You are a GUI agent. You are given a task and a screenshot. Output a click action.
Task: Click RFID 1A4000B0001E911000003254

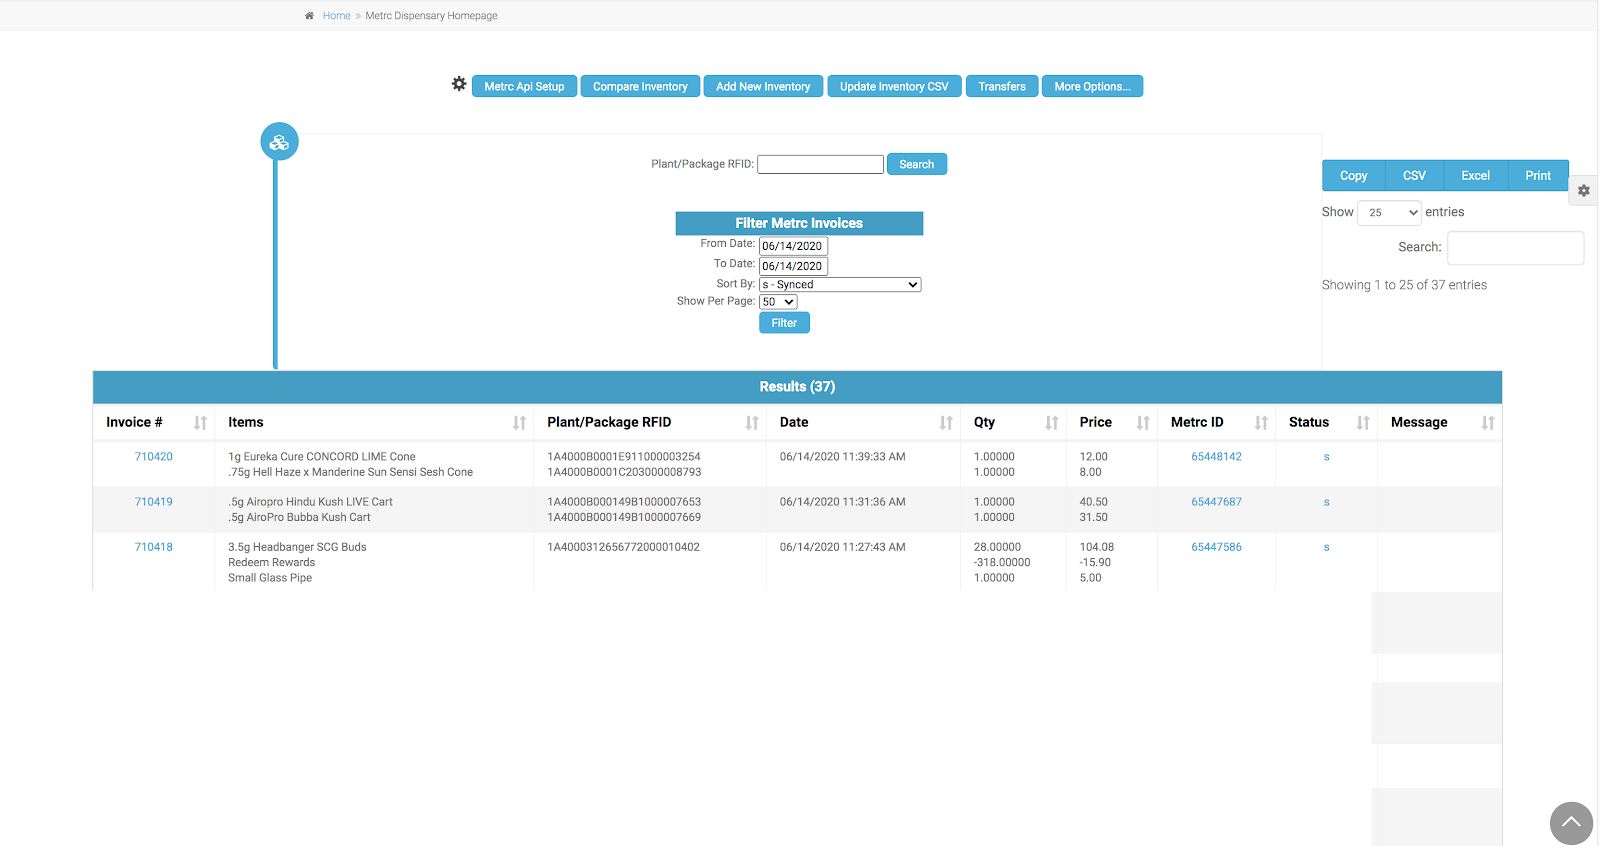click(624, 457)
